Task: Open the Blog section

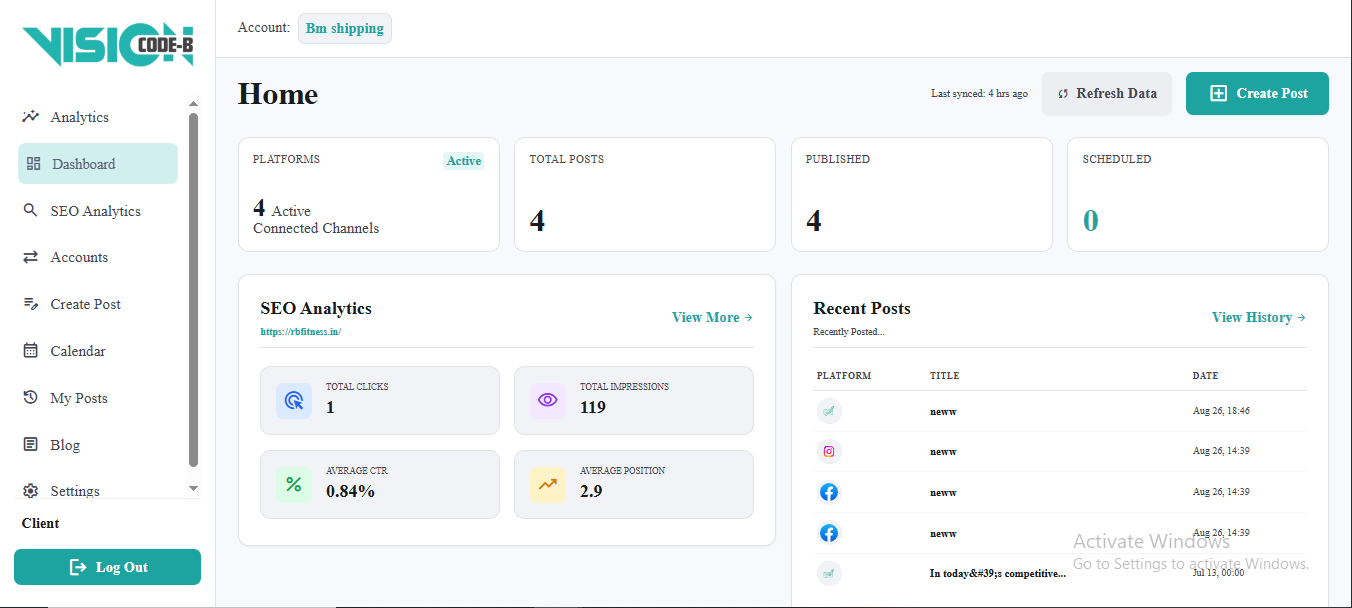Action: 98,444
